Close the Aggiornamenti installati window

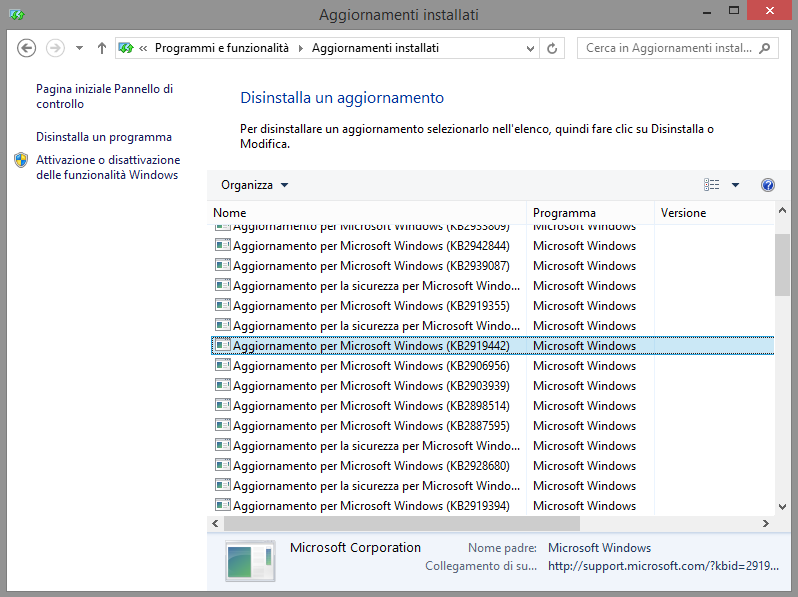point(770,11)
